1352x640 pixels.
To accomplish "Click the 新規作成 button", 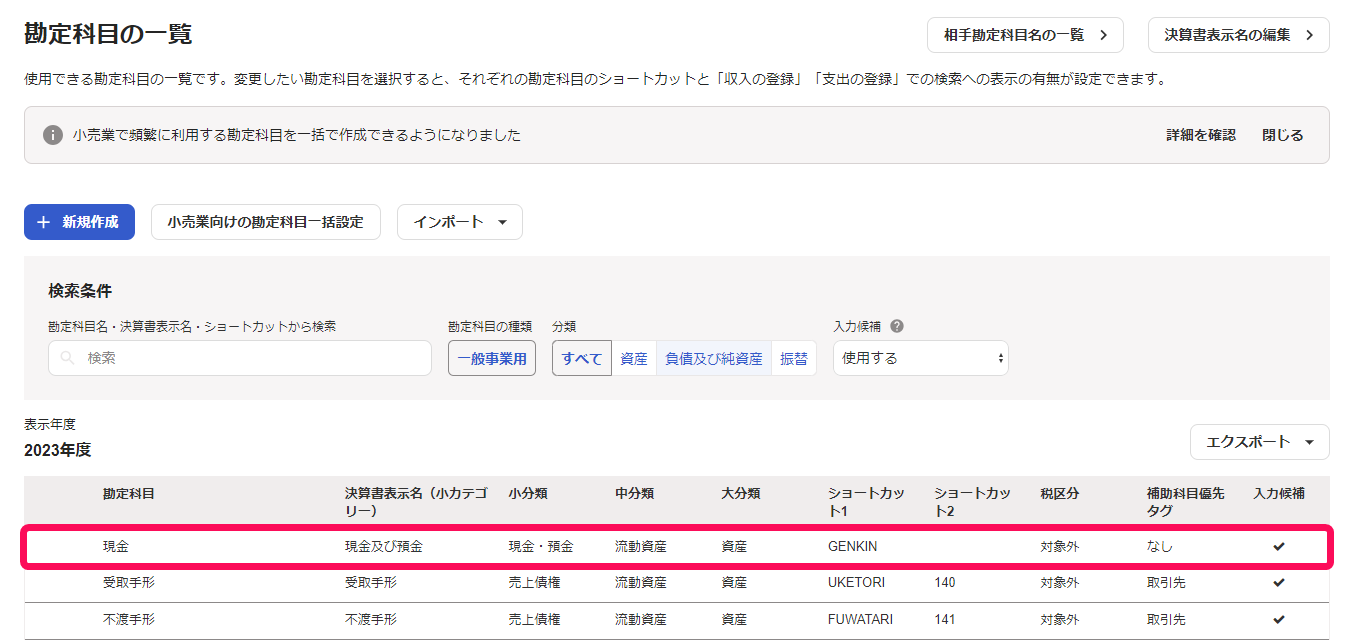I will tap(79, 222).
